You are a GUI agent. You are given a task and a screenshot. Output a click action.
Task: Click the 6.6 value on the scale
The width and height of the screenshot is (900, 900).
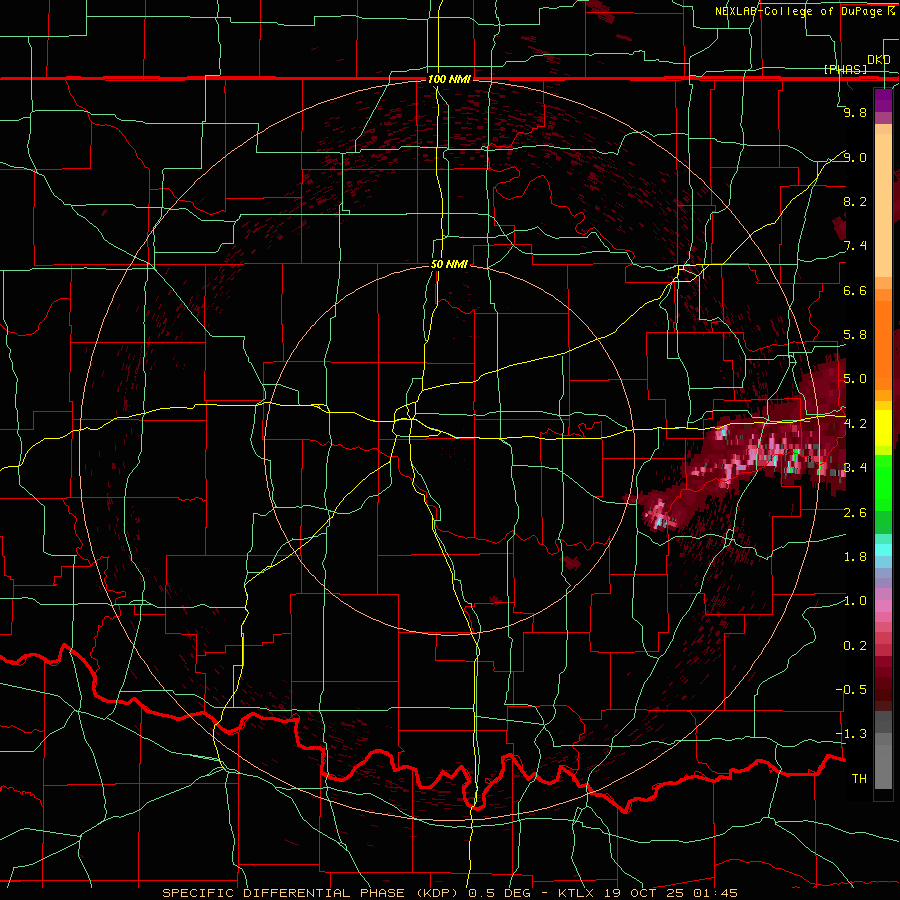click(x=855, y=290)
